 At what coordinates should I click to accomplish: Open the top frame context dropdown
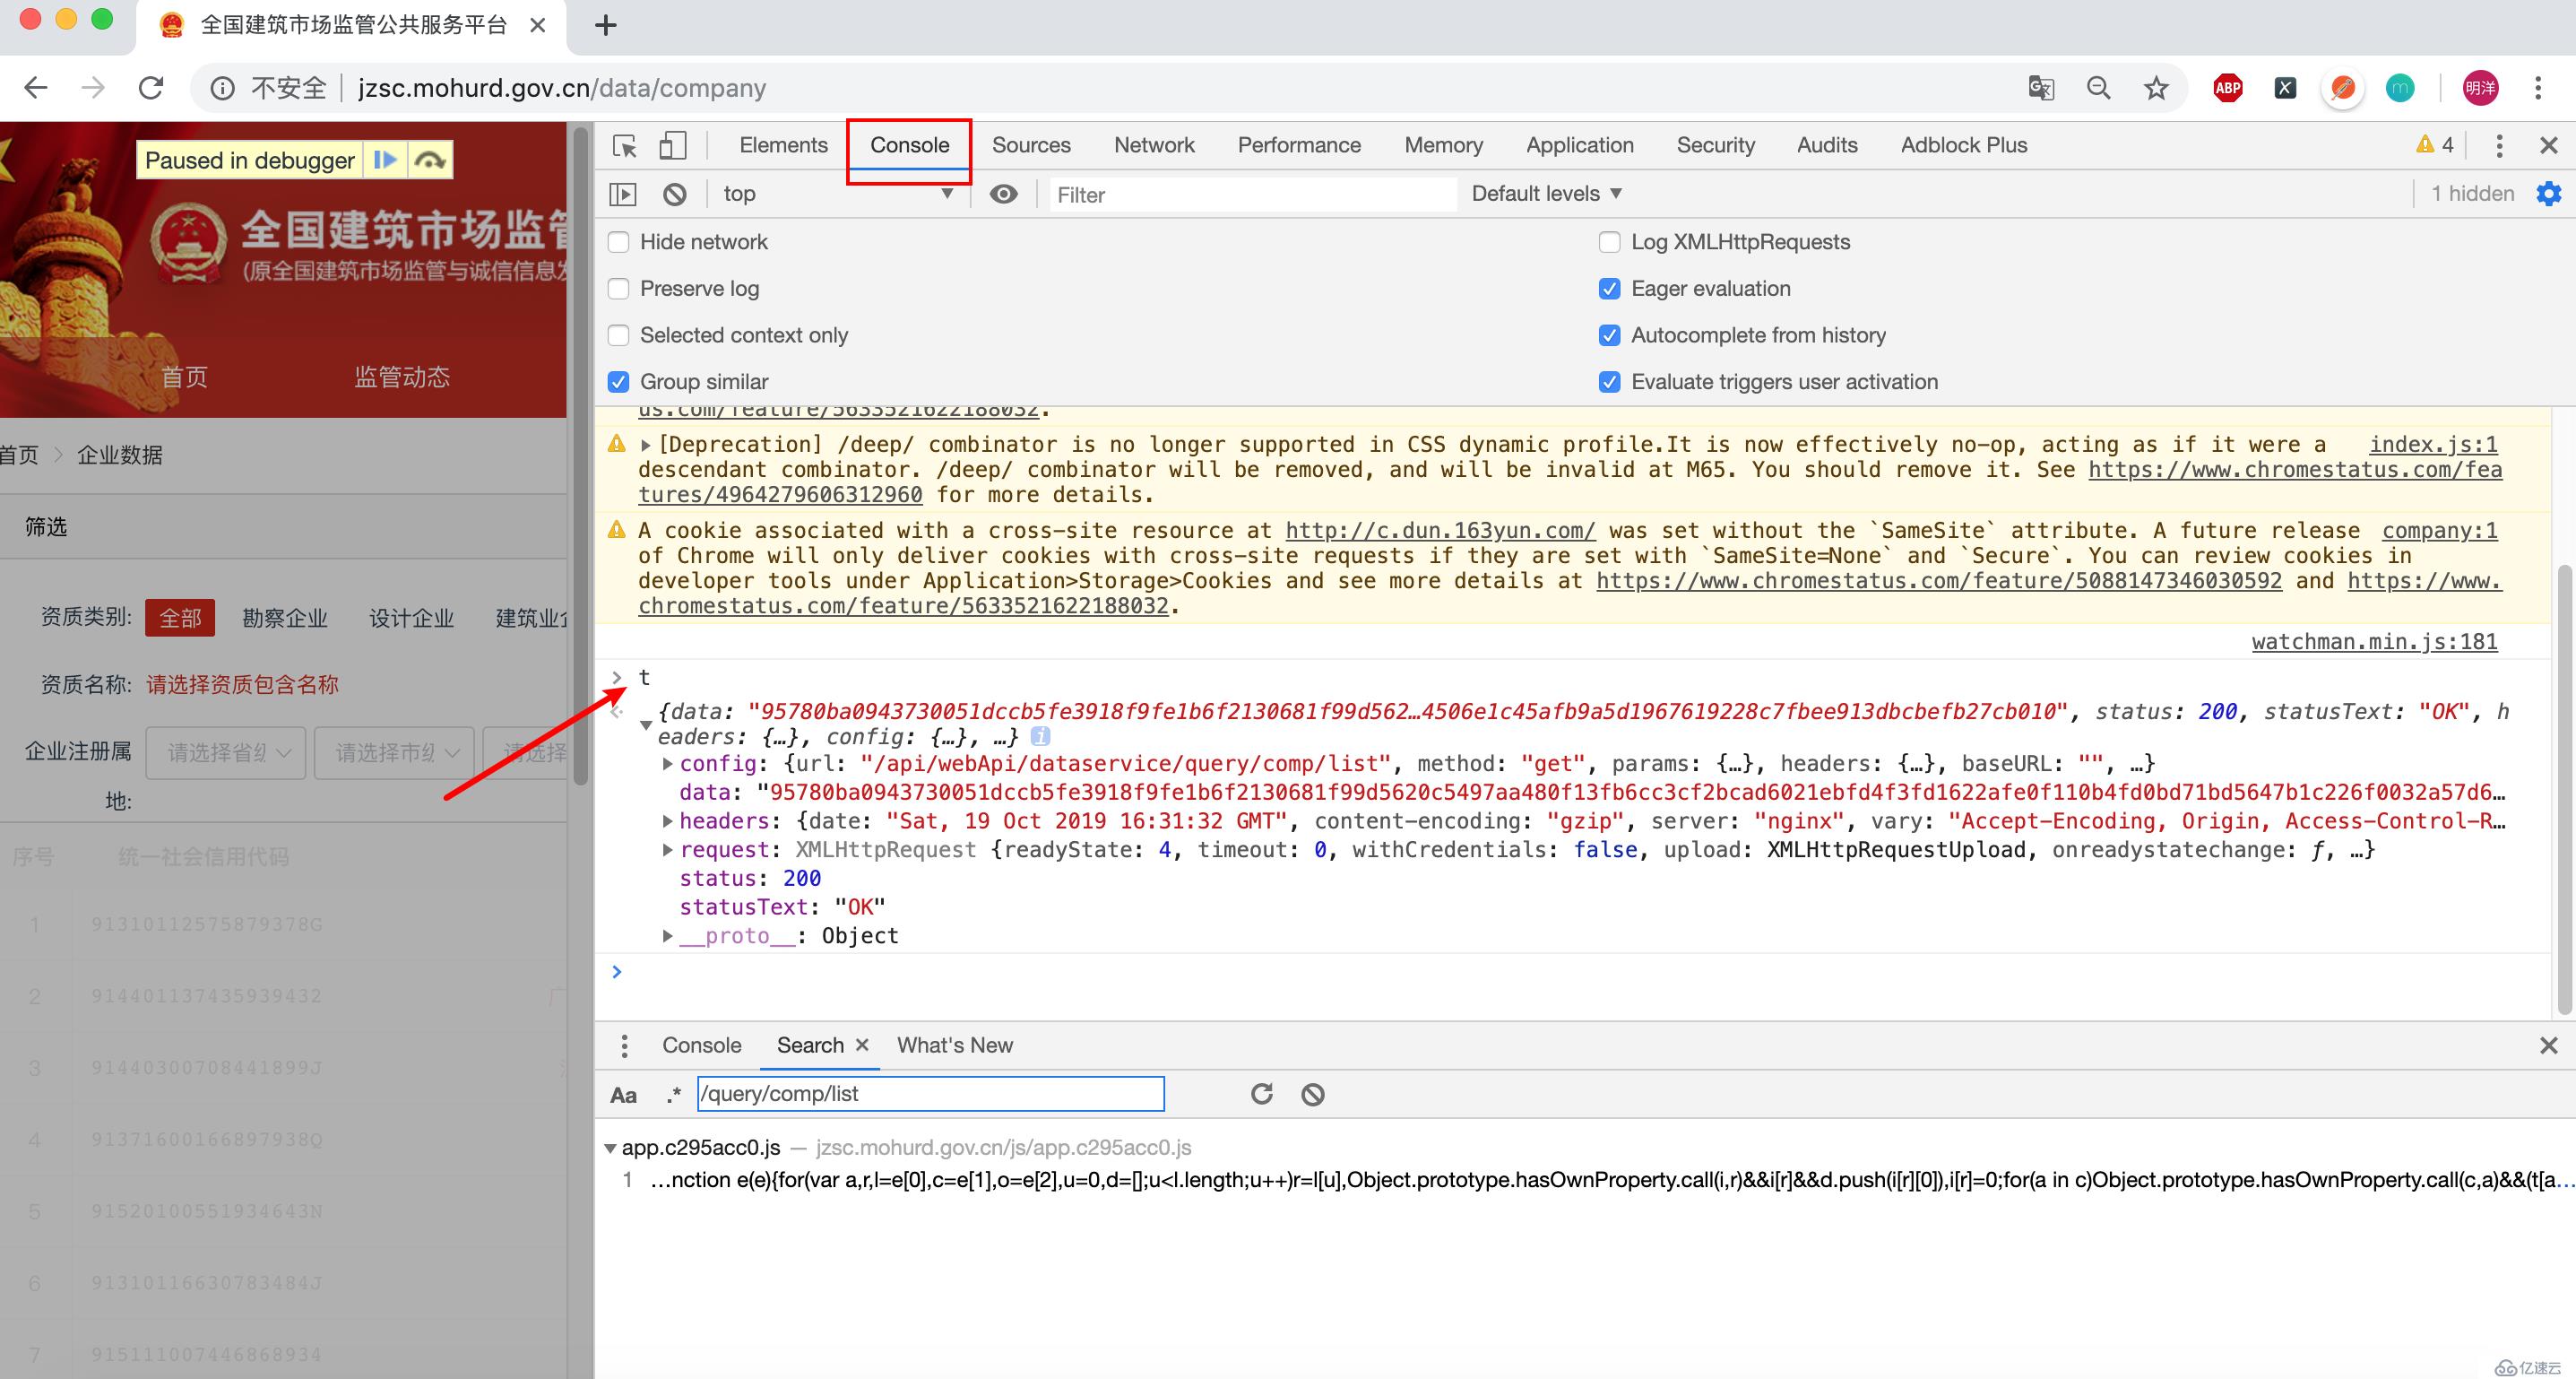click(833, 193)
